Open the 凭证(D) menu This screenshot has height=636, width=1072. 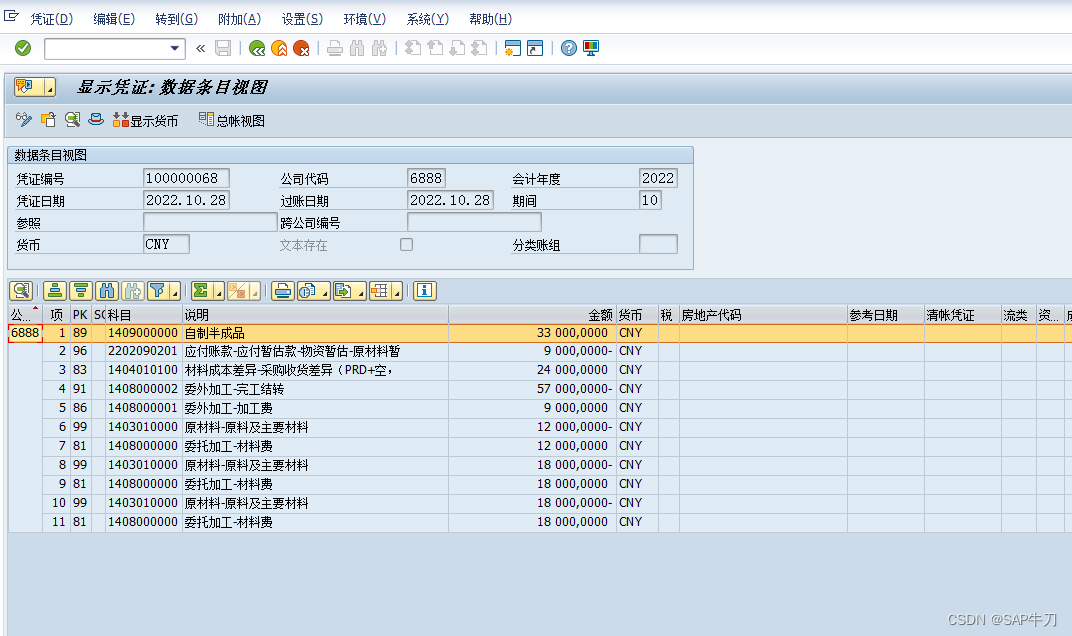pos(51,19)
